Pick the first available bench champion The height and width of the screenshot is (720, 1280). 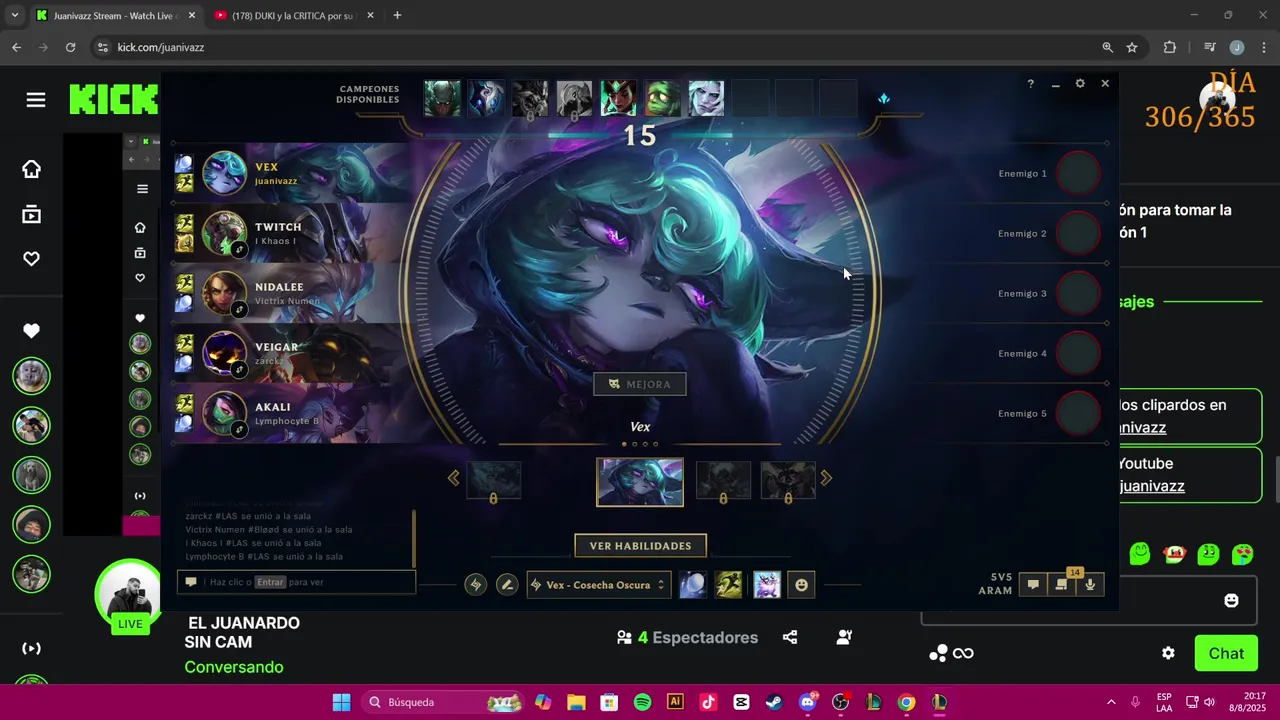(x=442, y=98)
